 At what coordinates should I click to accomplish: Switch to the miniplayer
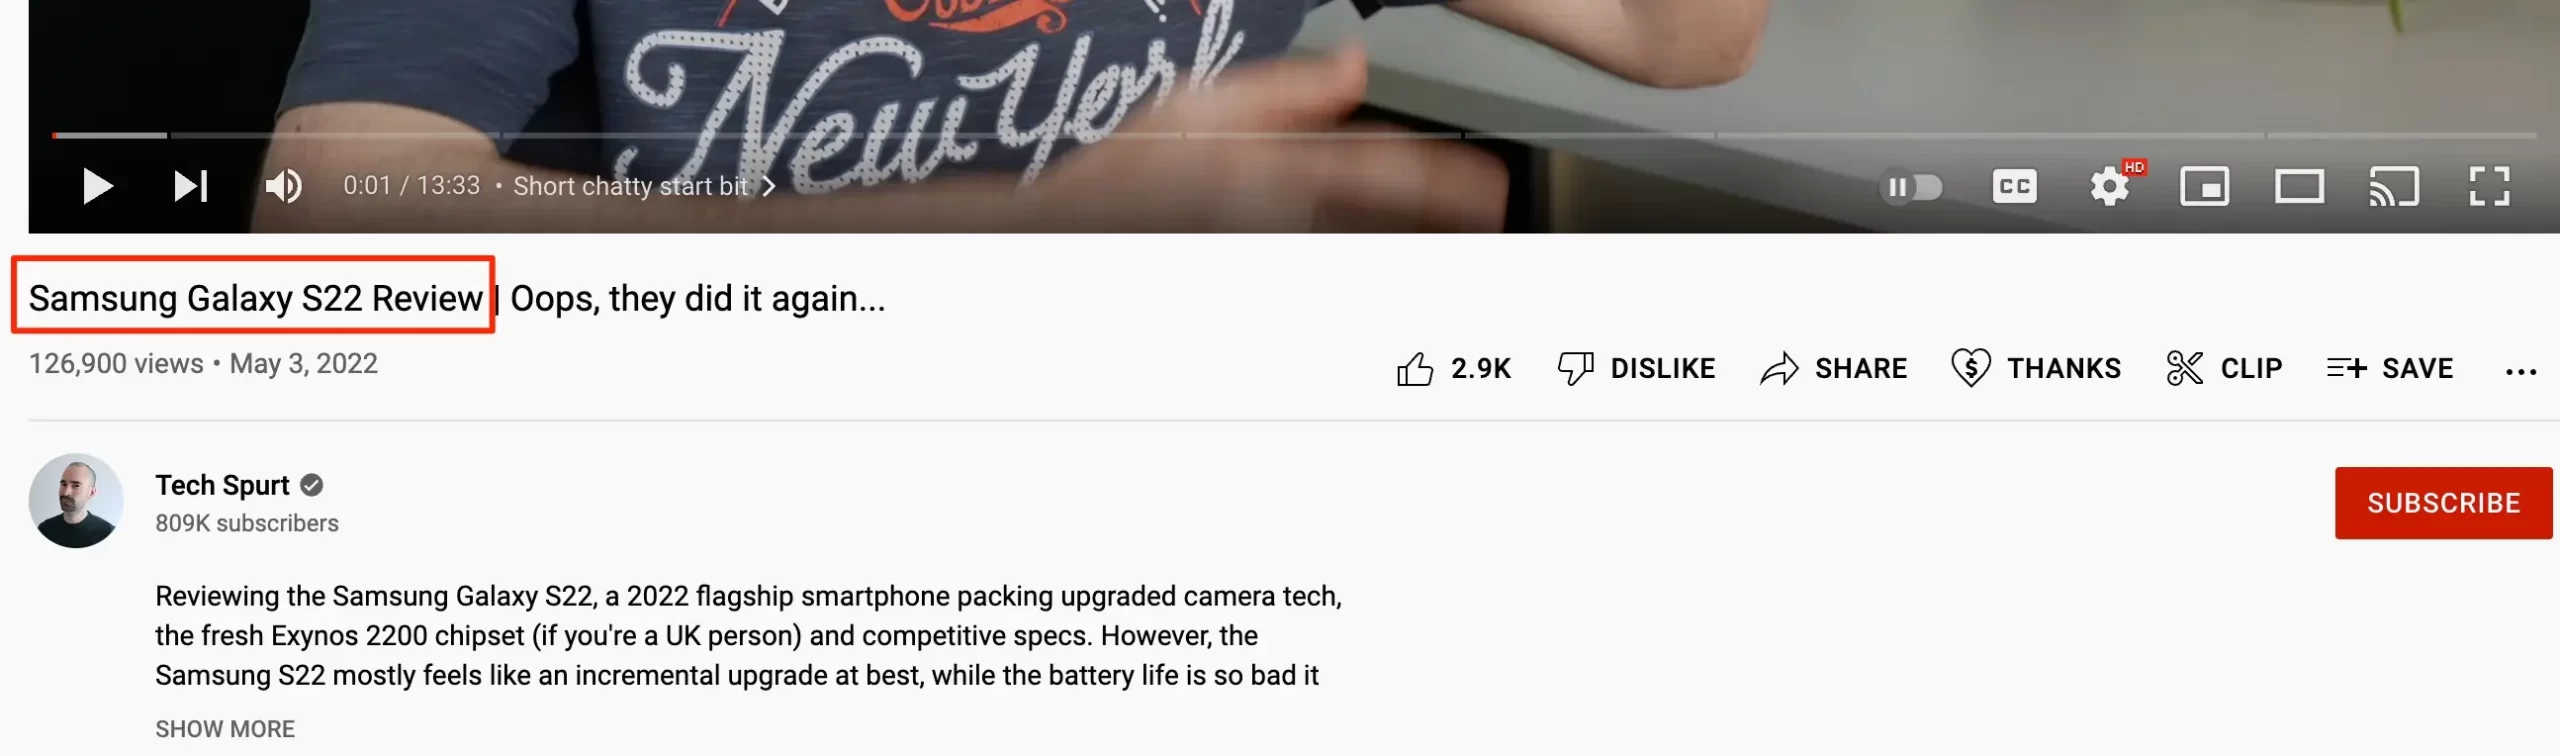click(2204, 187)
